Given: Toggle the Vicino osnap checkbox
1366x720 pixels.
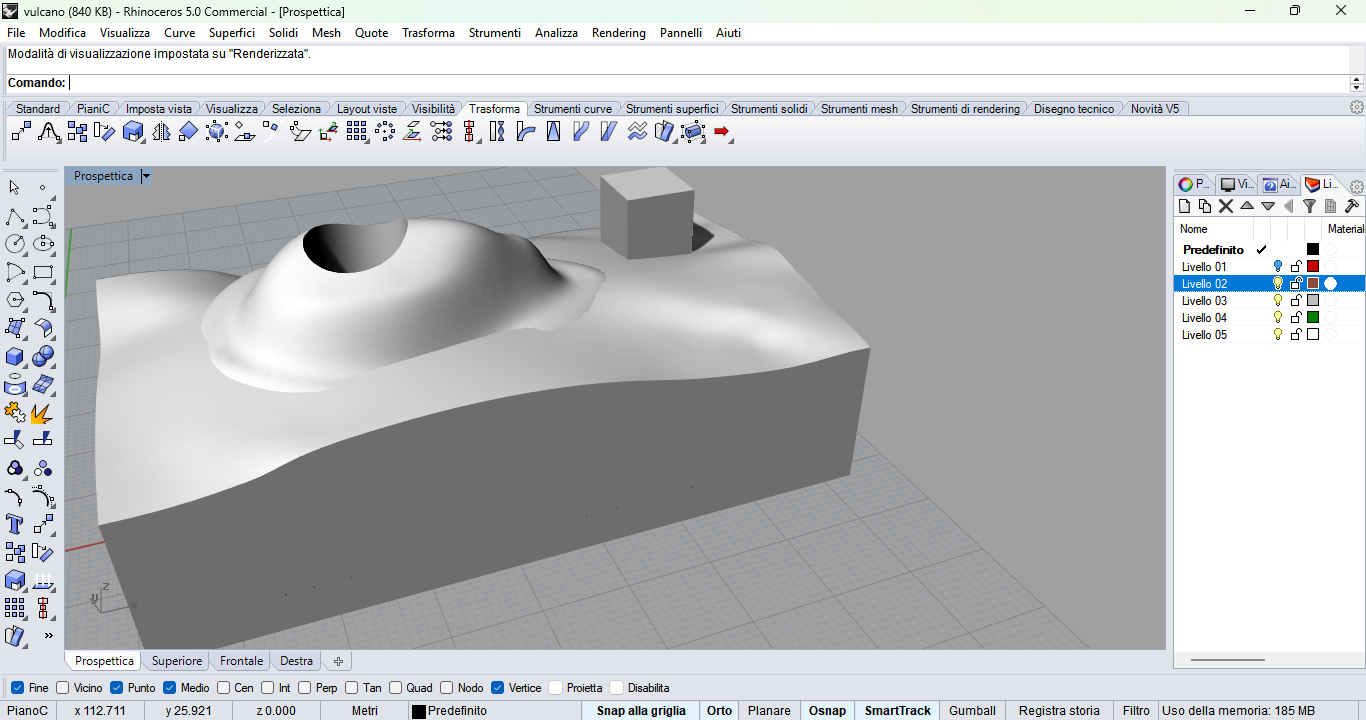Looking at the screenshot, I should pos(63,688).
